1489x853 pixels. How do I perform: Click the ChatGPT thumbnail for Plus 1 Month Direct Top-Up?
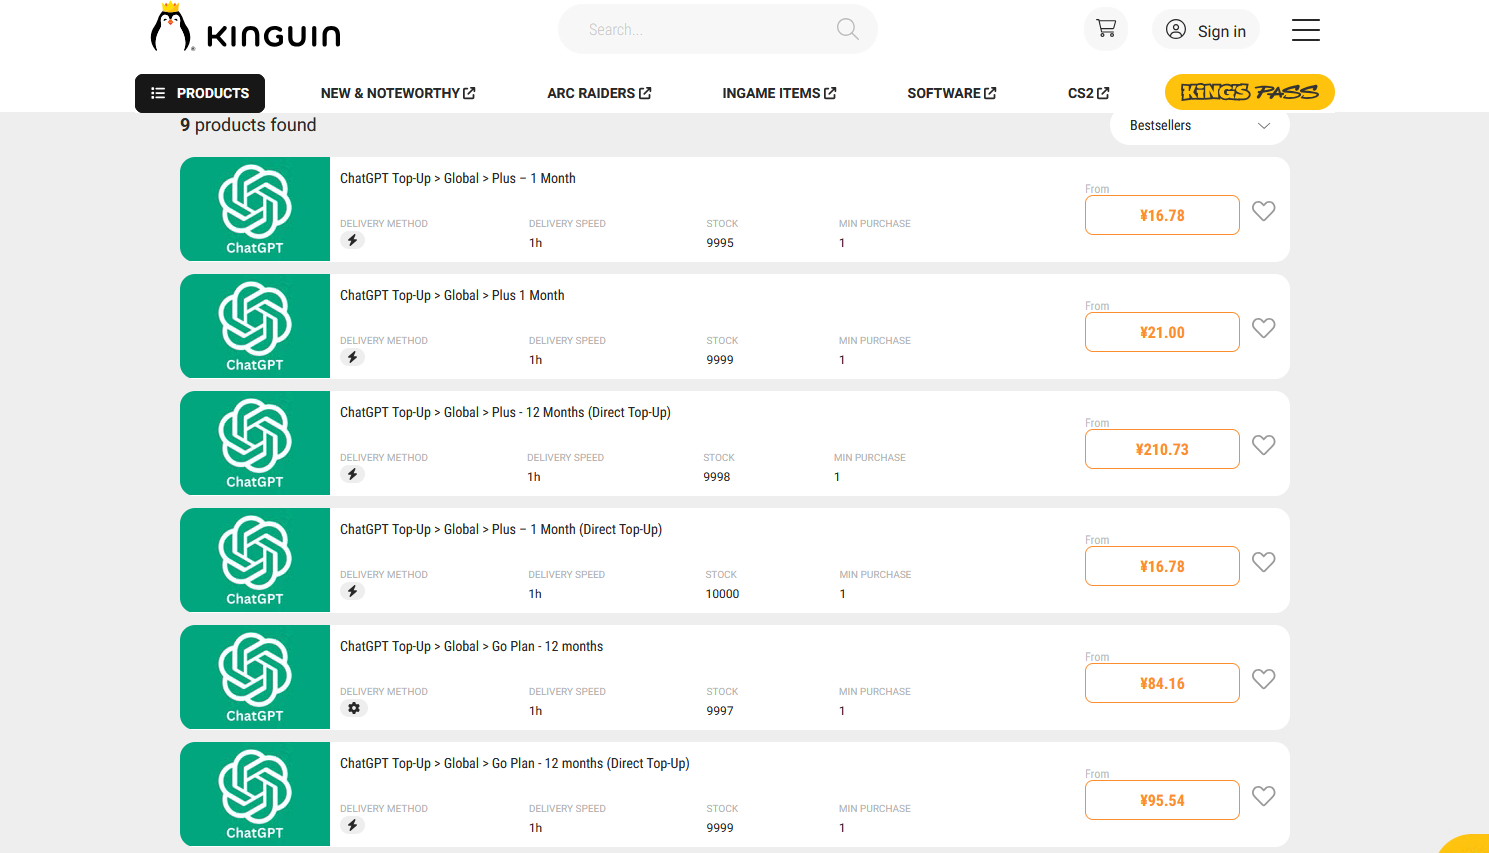pyautogui.click(x=255, y=560)
